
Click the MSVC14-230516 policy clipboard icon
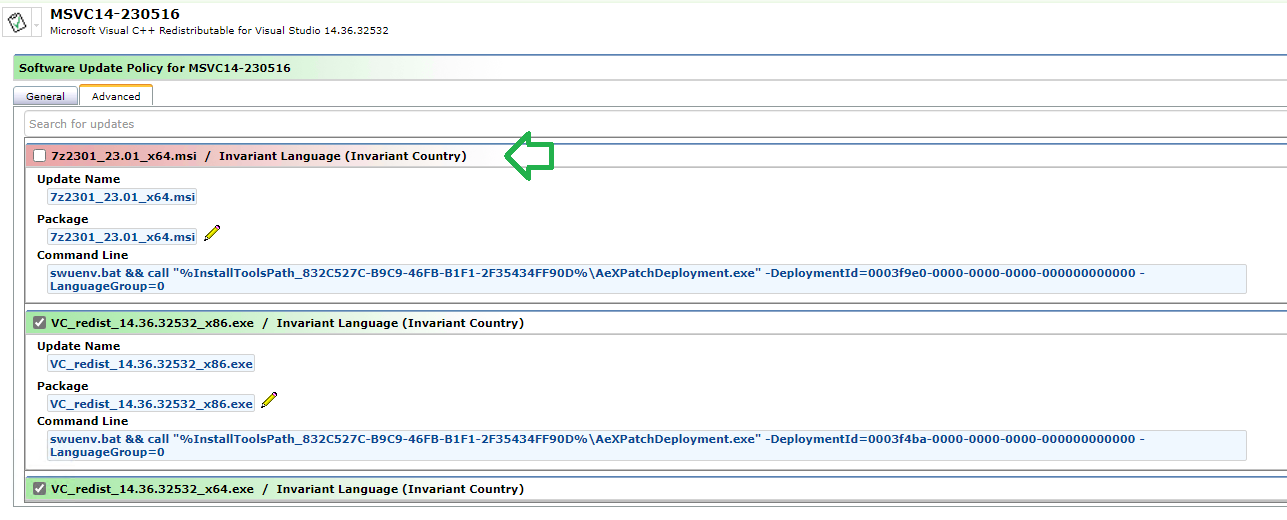[x=18, y=22]
